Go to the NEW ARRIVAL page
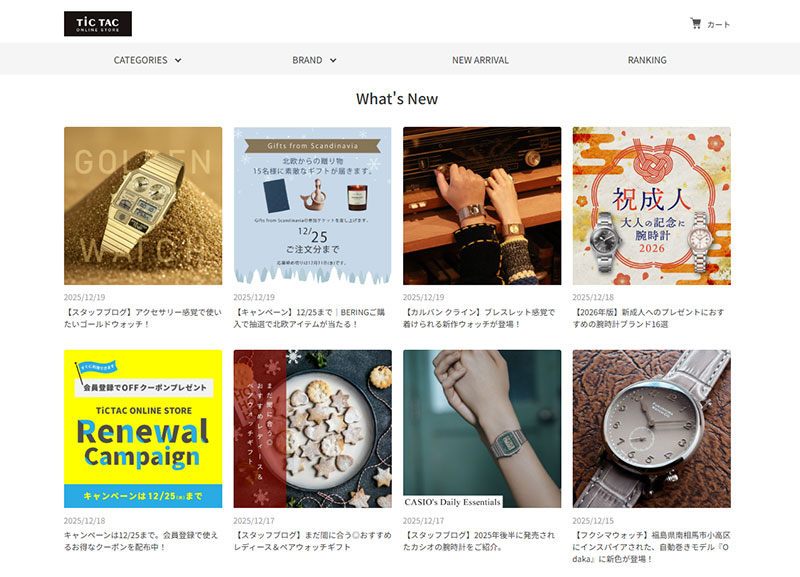 point(480,60)
